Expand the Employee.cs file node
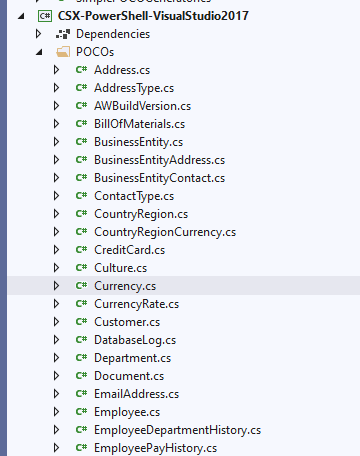 tap(56, 412)
